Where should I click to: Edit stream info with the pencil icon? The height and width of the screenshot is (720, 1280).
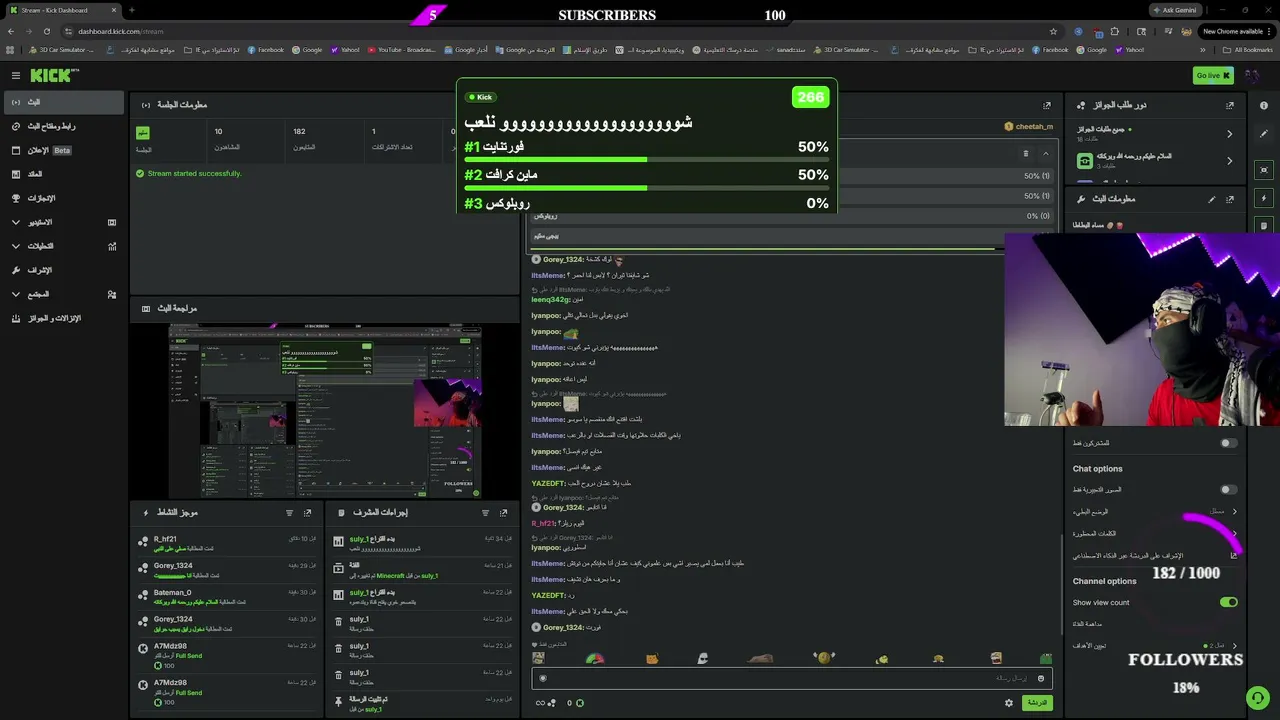click(1212, 199)
